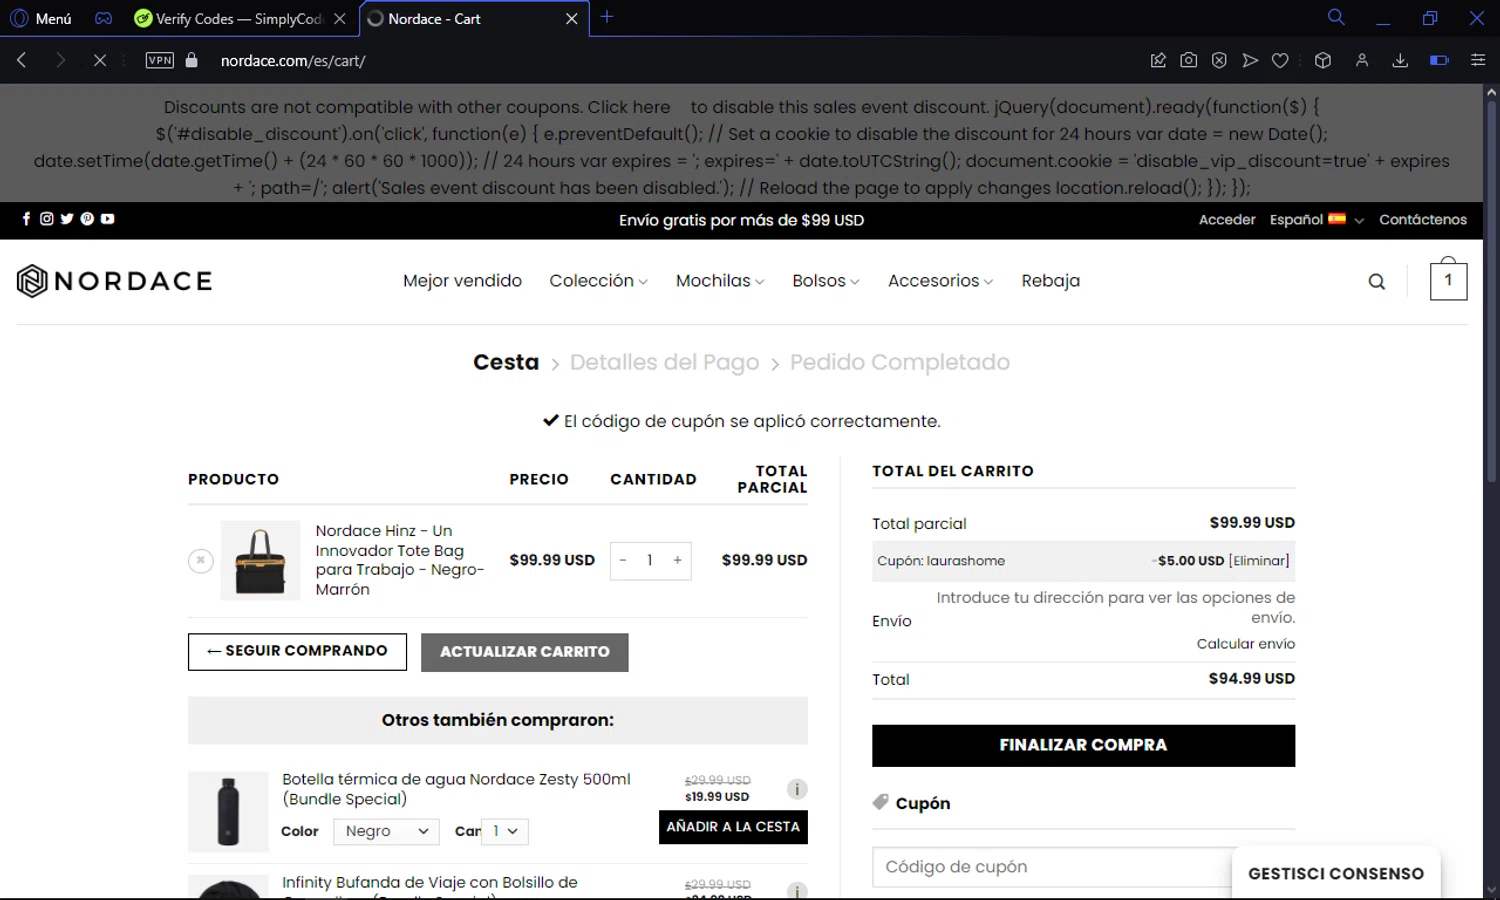Viewport: 1500px width, 900px height.
Task: Open the Nordace Hinz product name link
Action: [400, 560]
